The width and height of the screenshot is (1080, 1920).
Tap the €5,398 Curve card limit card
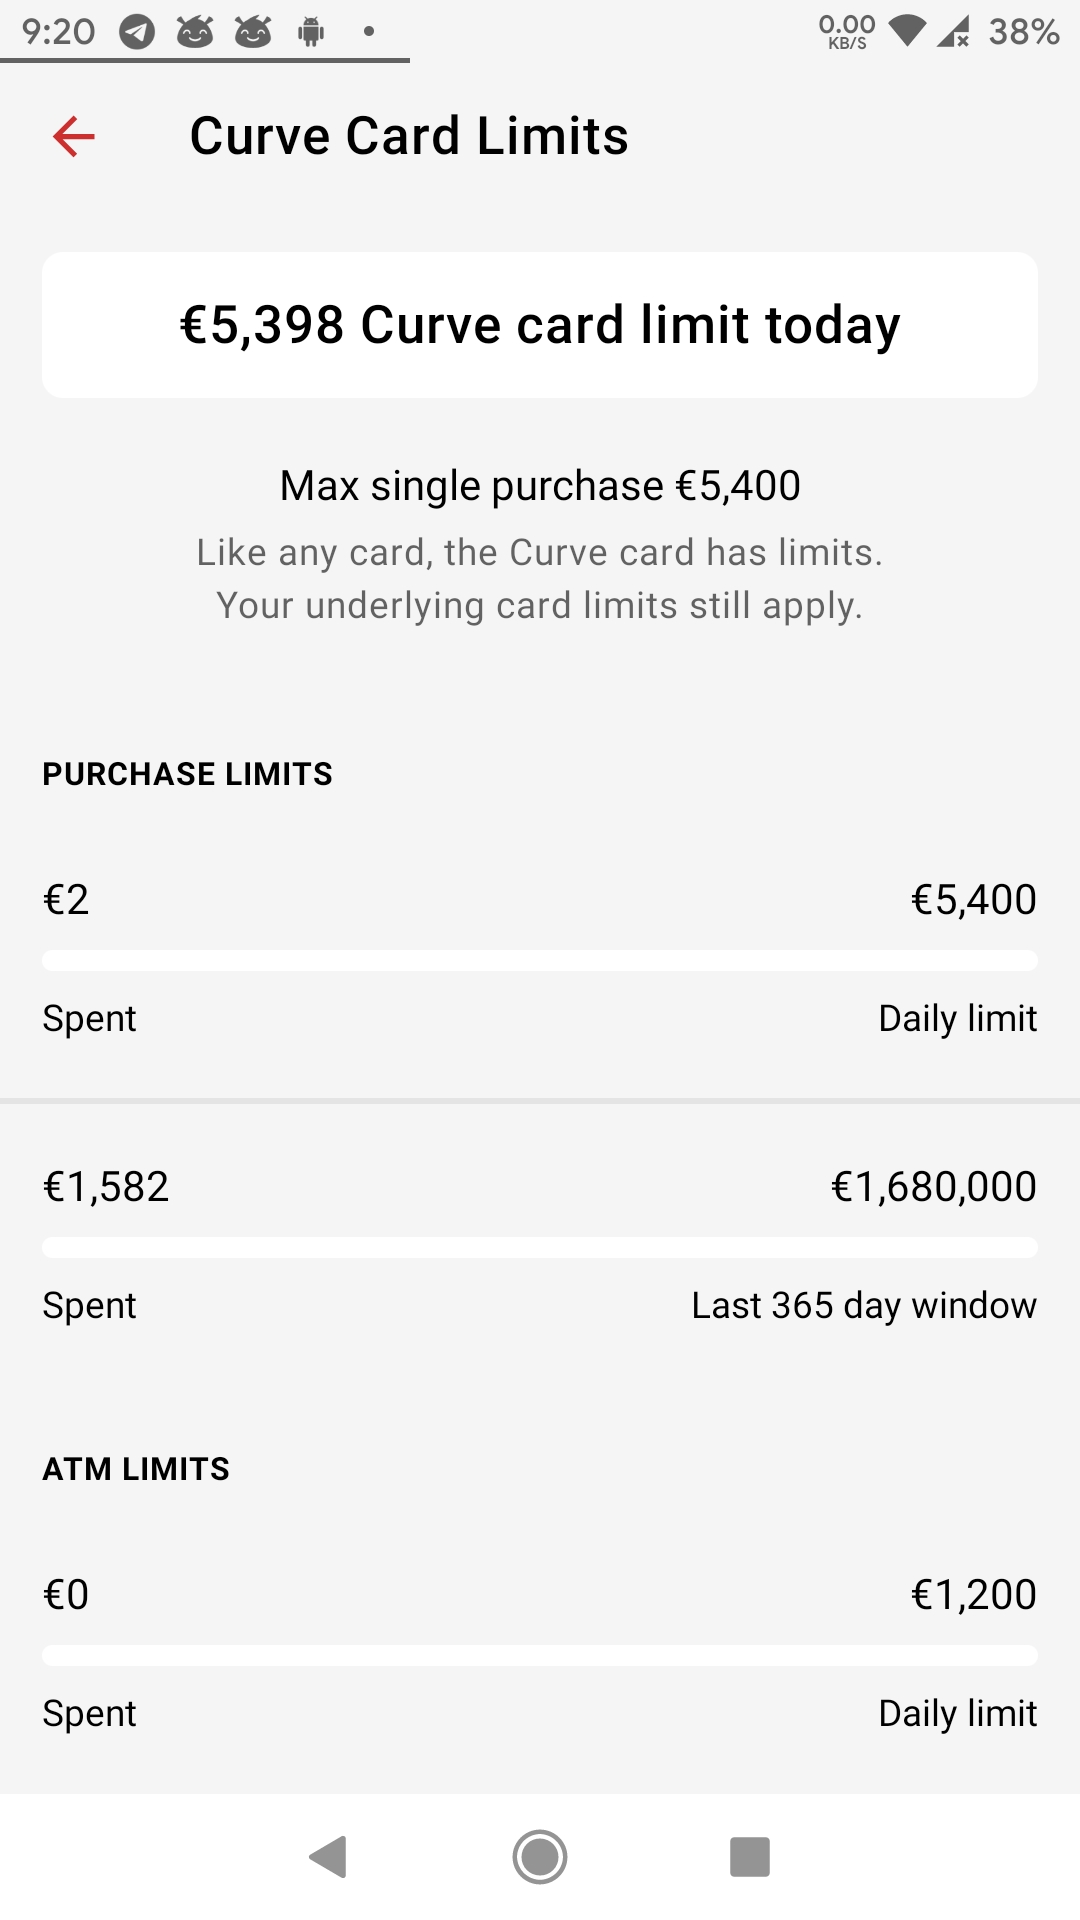pyautogui.click(x=540, y=325)
